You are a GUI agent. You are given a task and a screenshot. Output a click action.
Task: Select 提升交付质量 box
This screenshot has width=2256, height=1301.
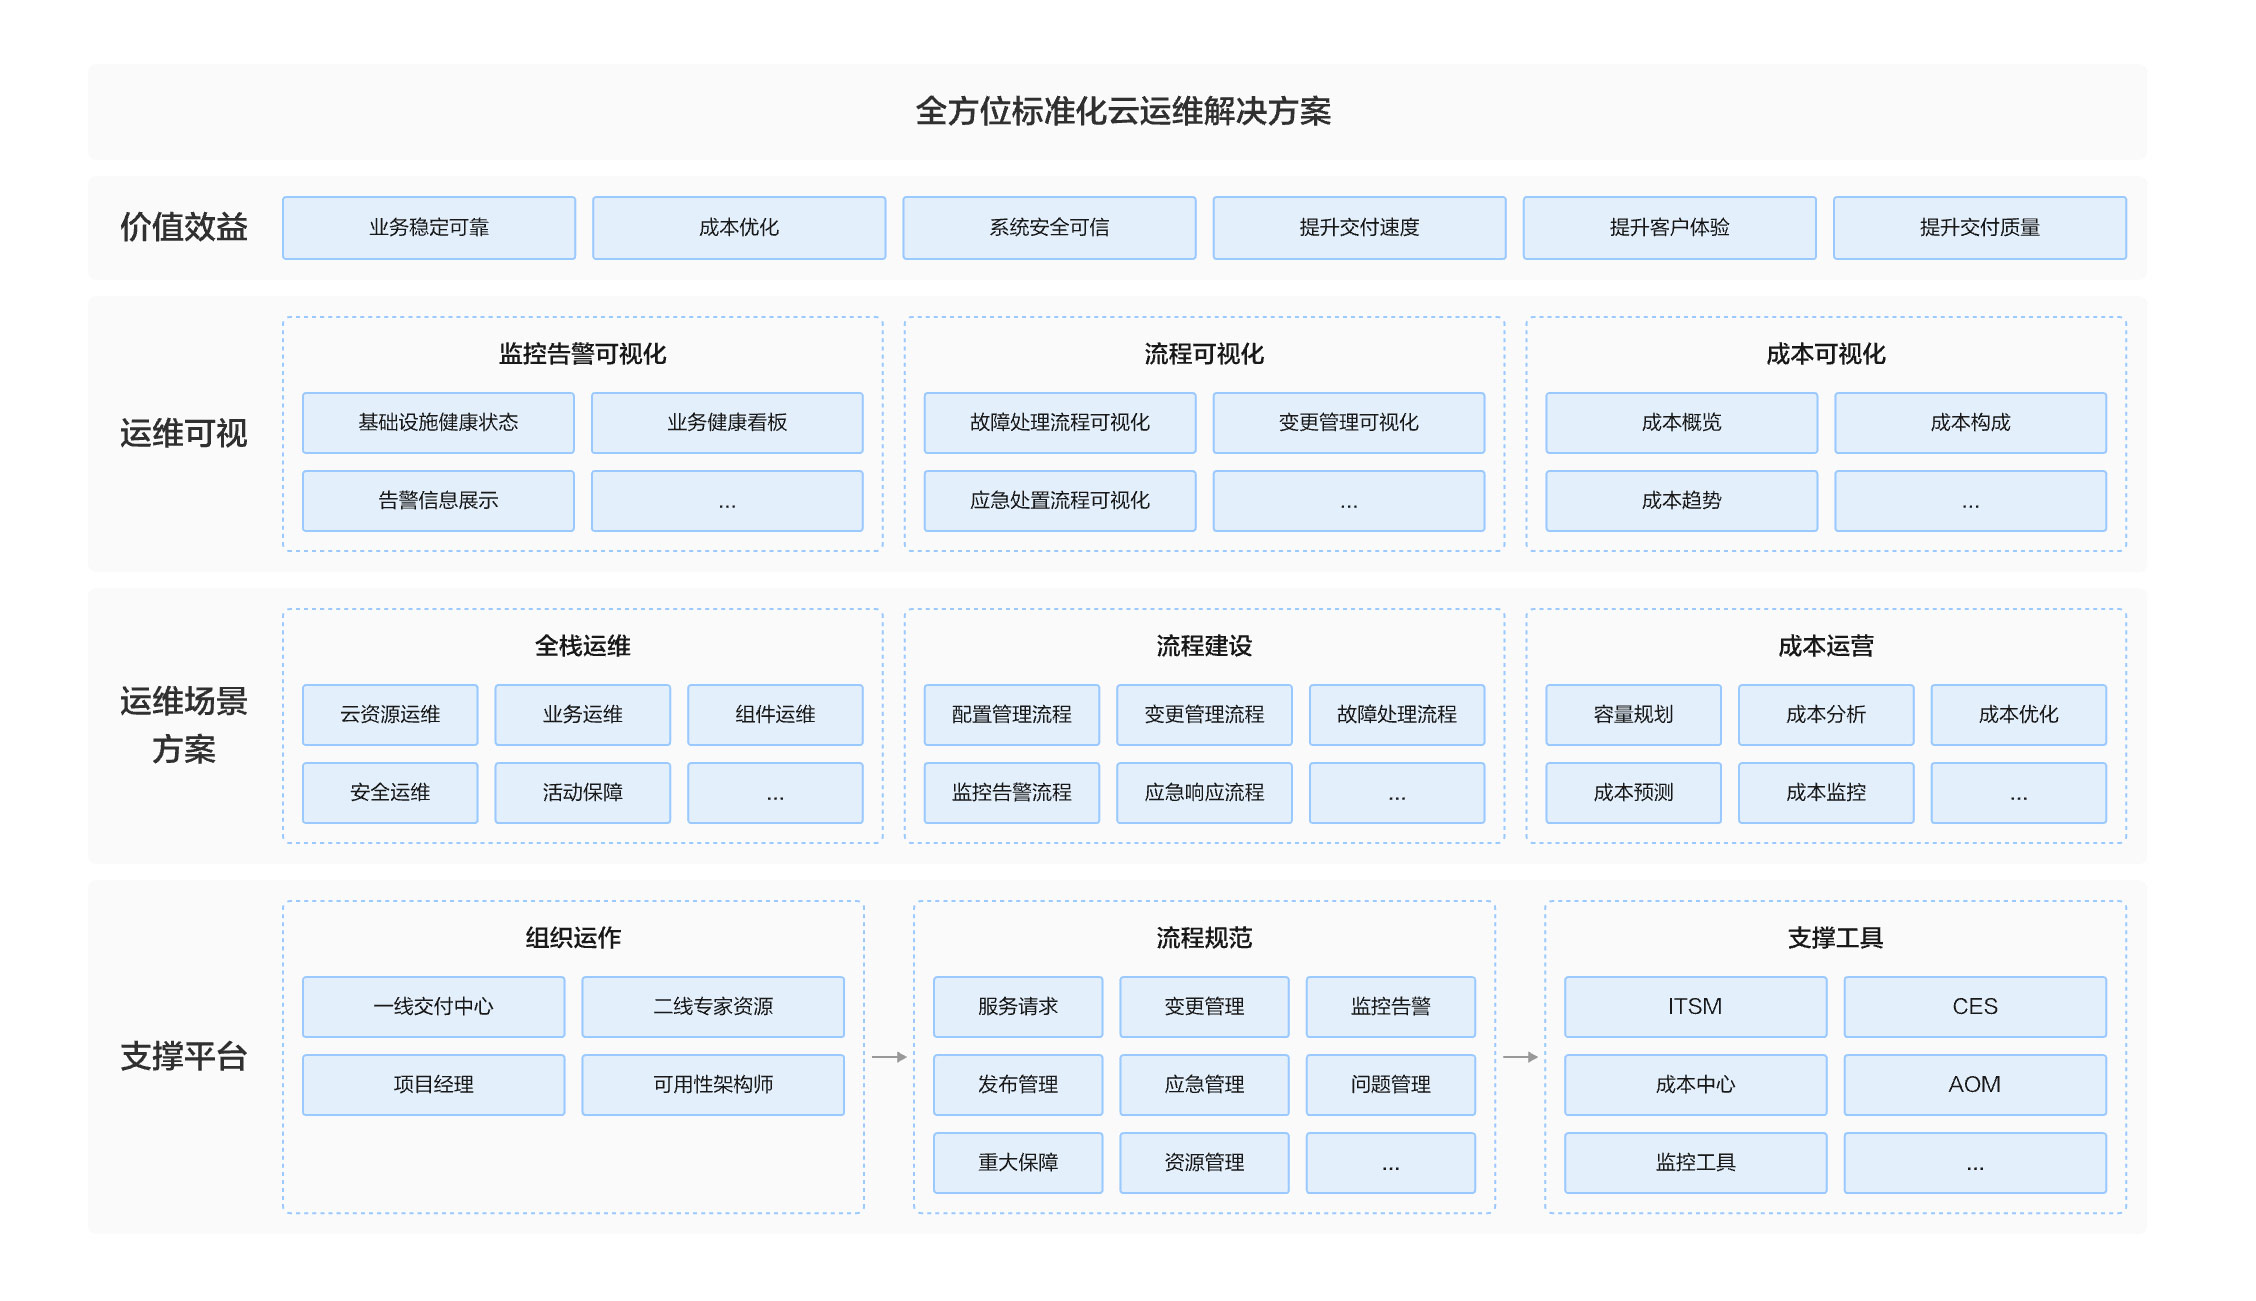pos(1979,228)
